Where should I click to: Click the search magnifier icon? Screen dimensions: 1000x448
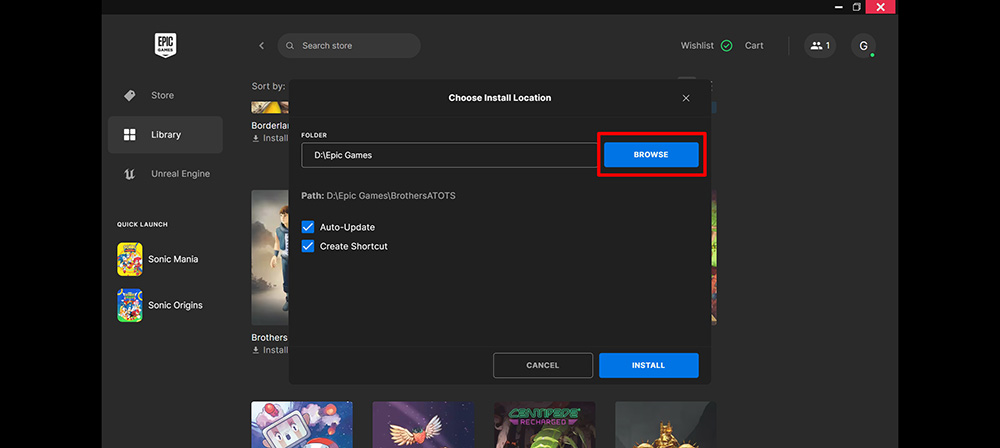(290, 45)
